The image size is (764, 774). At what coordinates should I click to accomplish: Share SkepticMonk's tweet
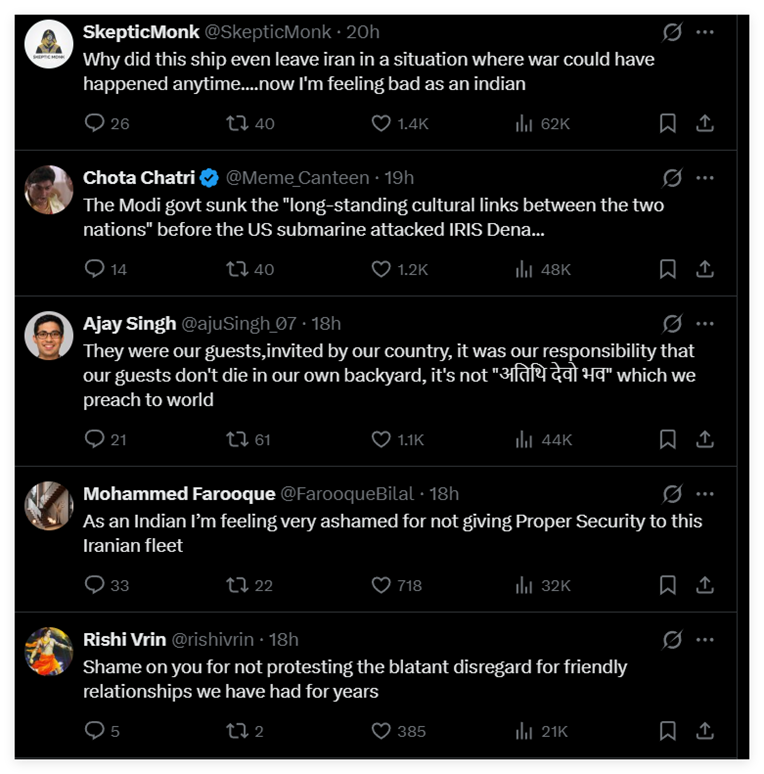coord(704,123)
